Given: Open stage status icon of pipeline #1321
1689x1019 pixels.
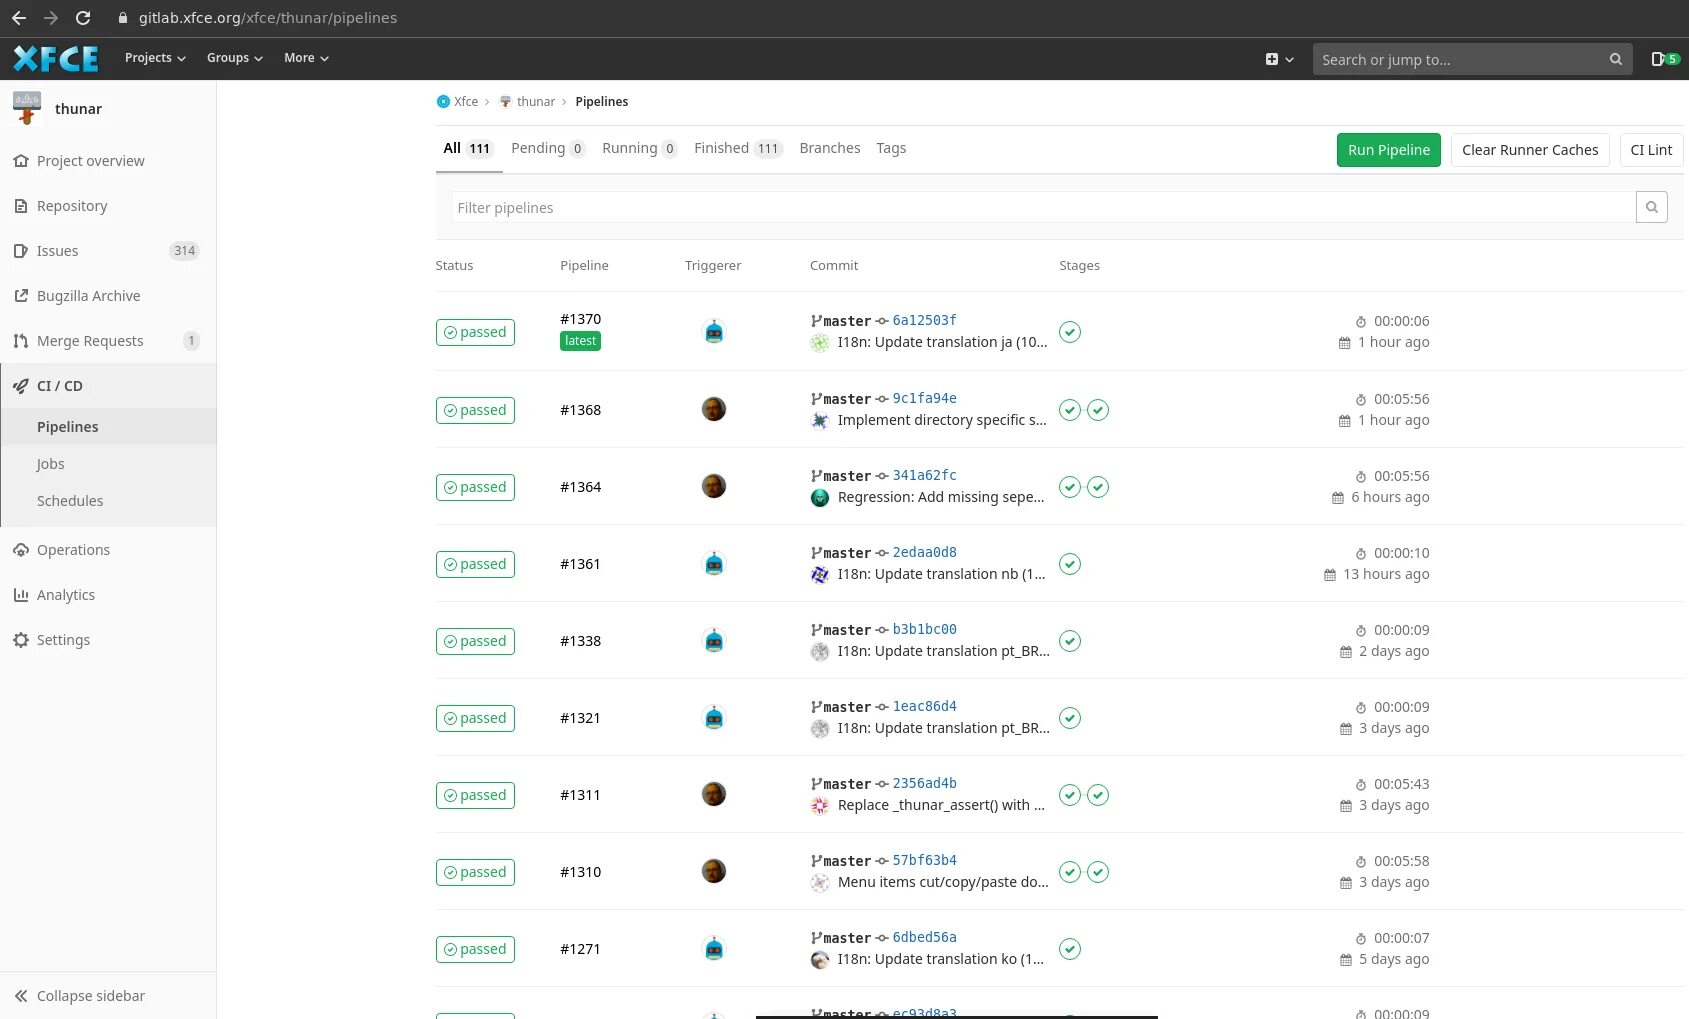Looking at the screenshot, I should (x=1070, y=718).
